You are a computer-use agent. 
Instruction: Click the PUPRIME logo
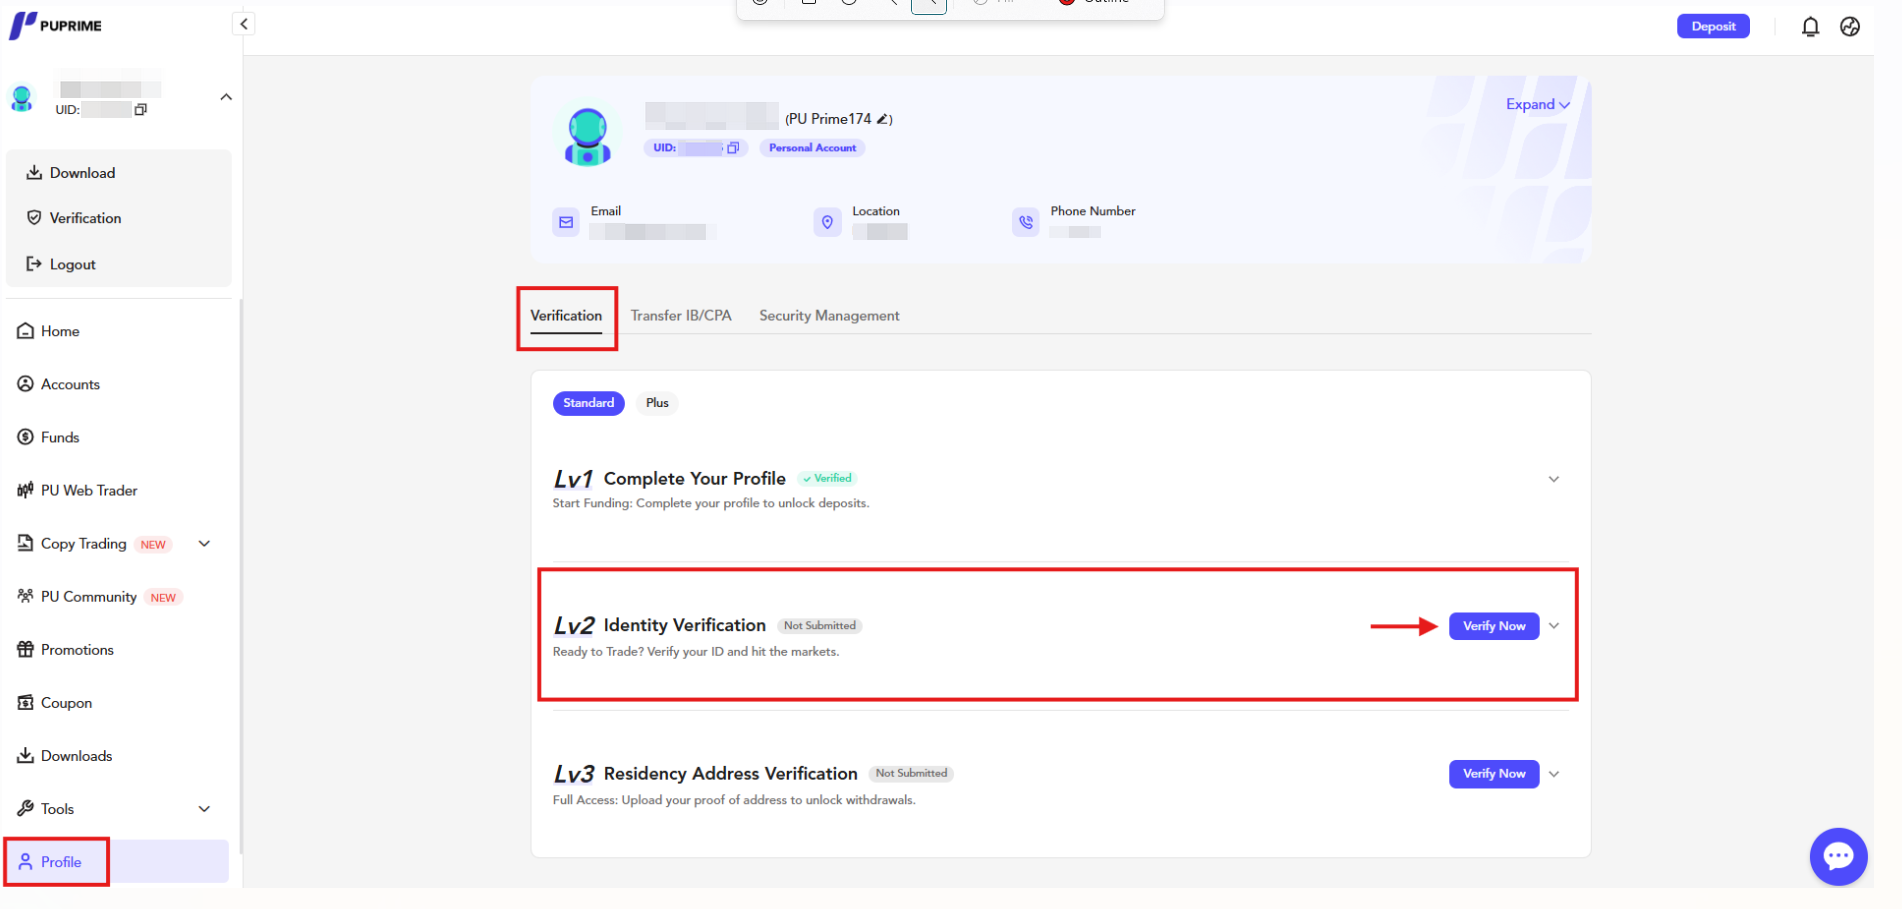56,25
